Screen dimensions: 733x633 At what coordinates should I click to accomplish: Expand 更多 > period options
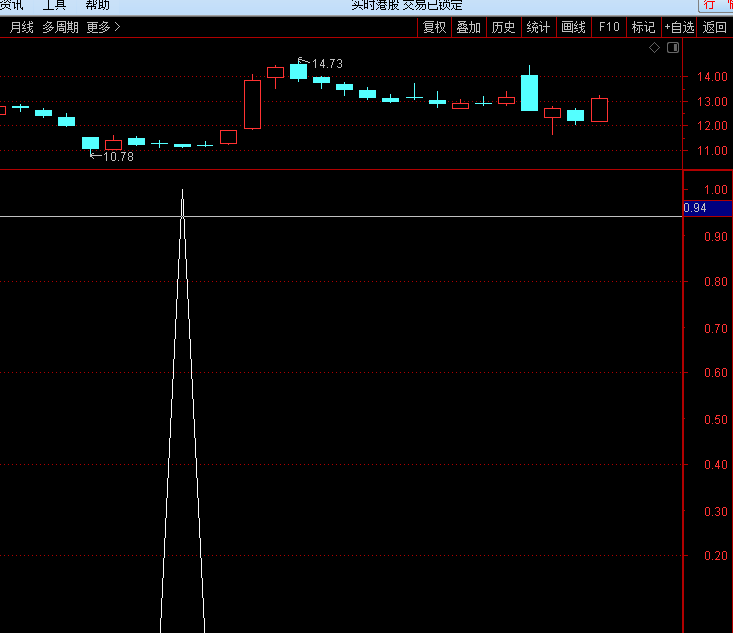[103, 28]
